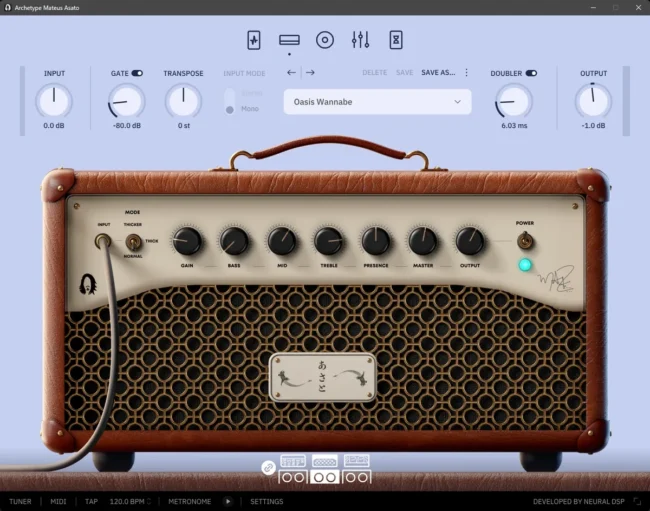Close the Archetype Mateus Asato window
Screen dimensions: 650x511
[x=638, y=7]
